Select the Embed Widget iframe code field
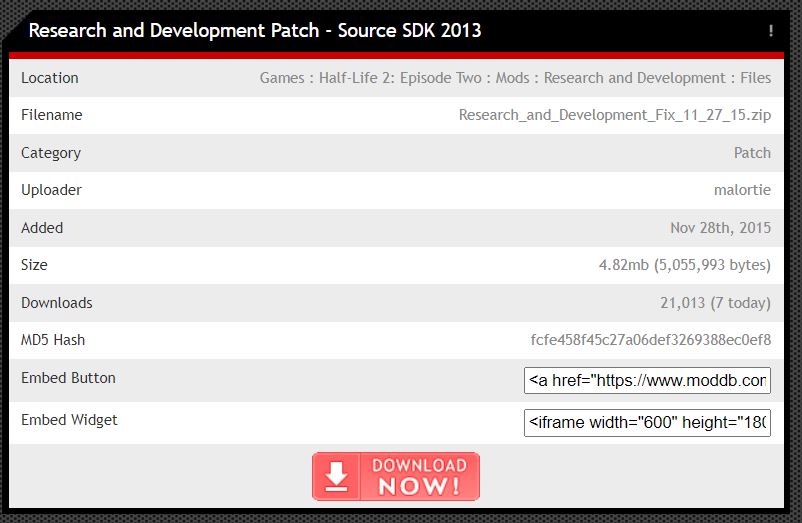 (647, 422)
